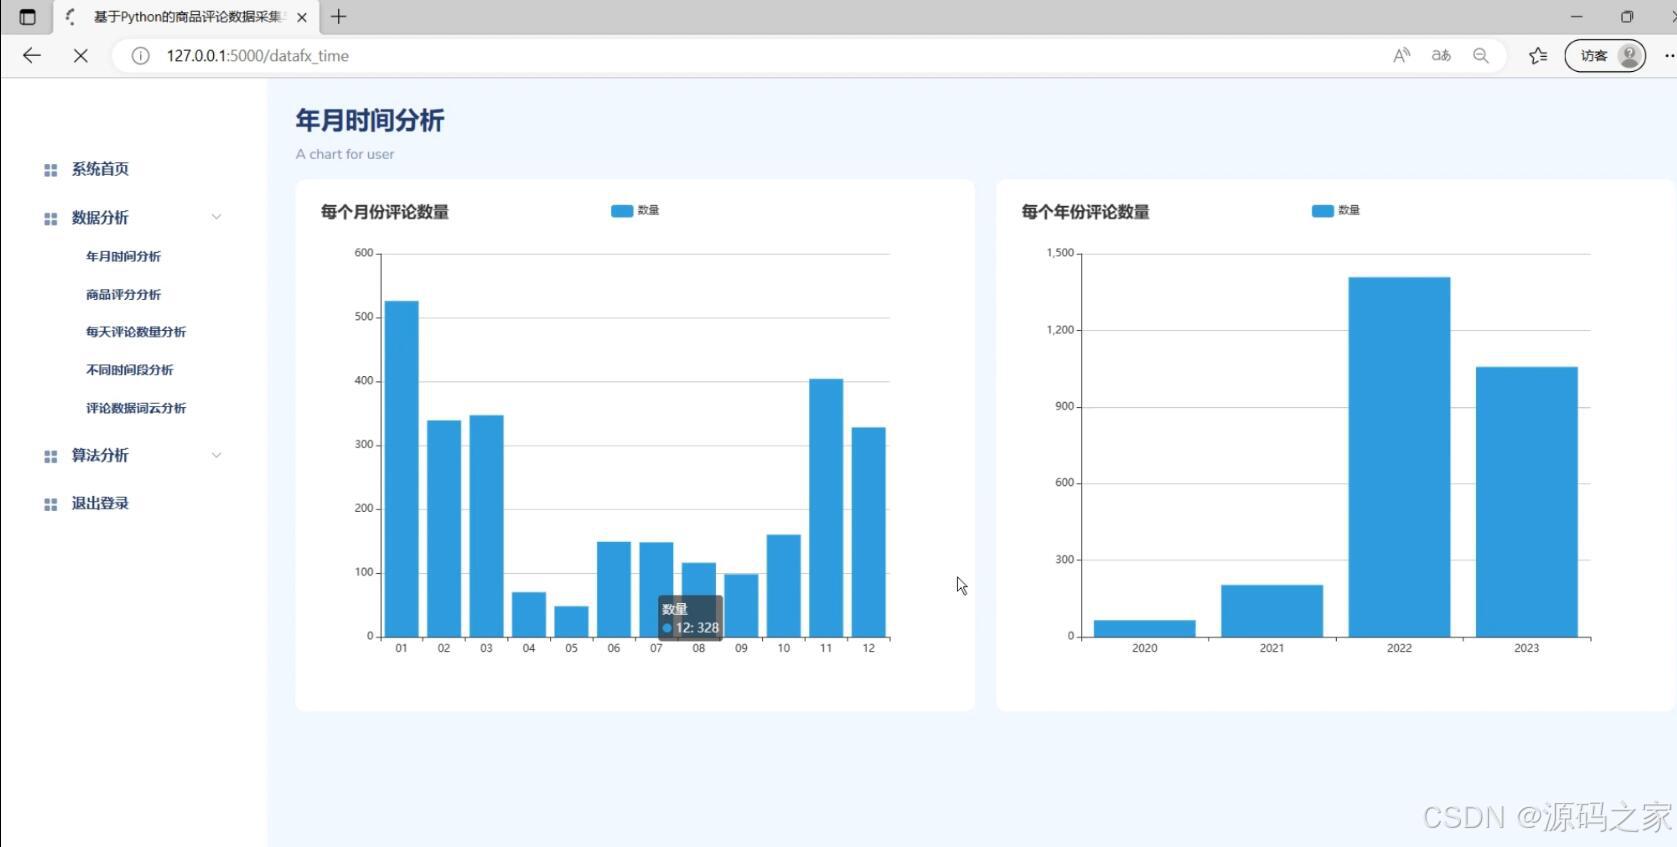Screen dimensions: 1677x847
Task: Click the 1,500 y-axis label
Action: (x=1060, y=253)
